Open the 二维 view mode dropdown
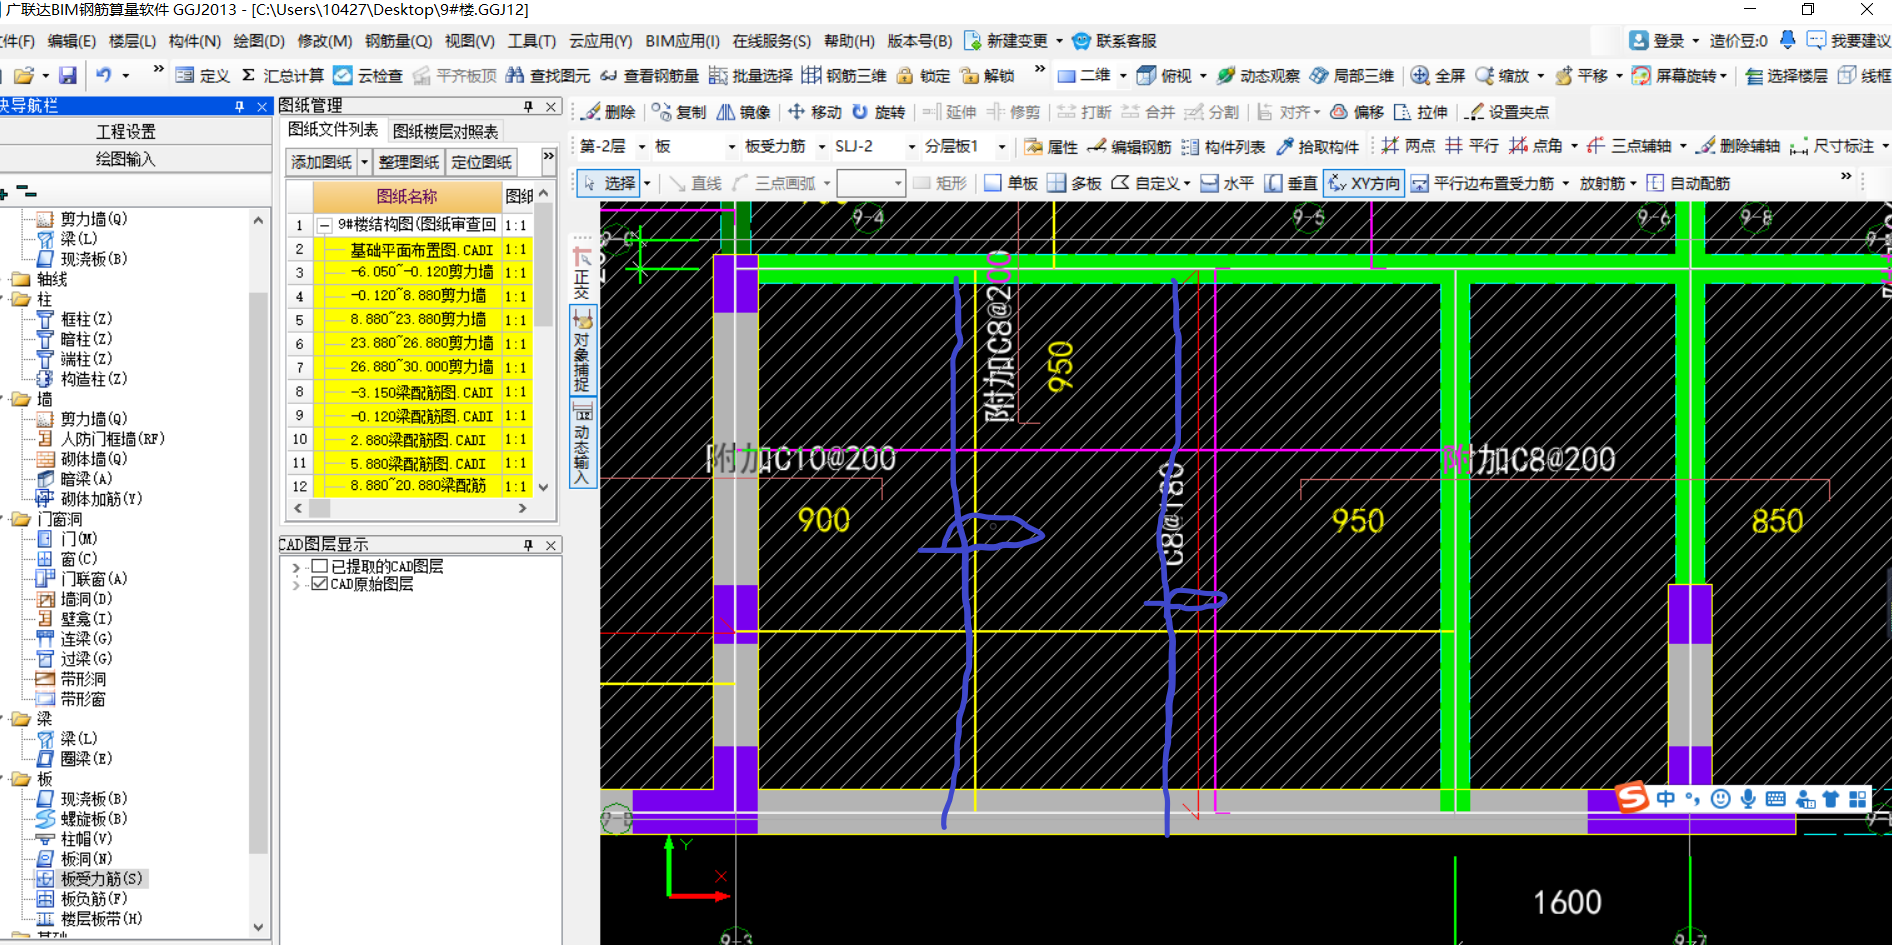Screen dimensions: 1892x945 (1123, 76)
